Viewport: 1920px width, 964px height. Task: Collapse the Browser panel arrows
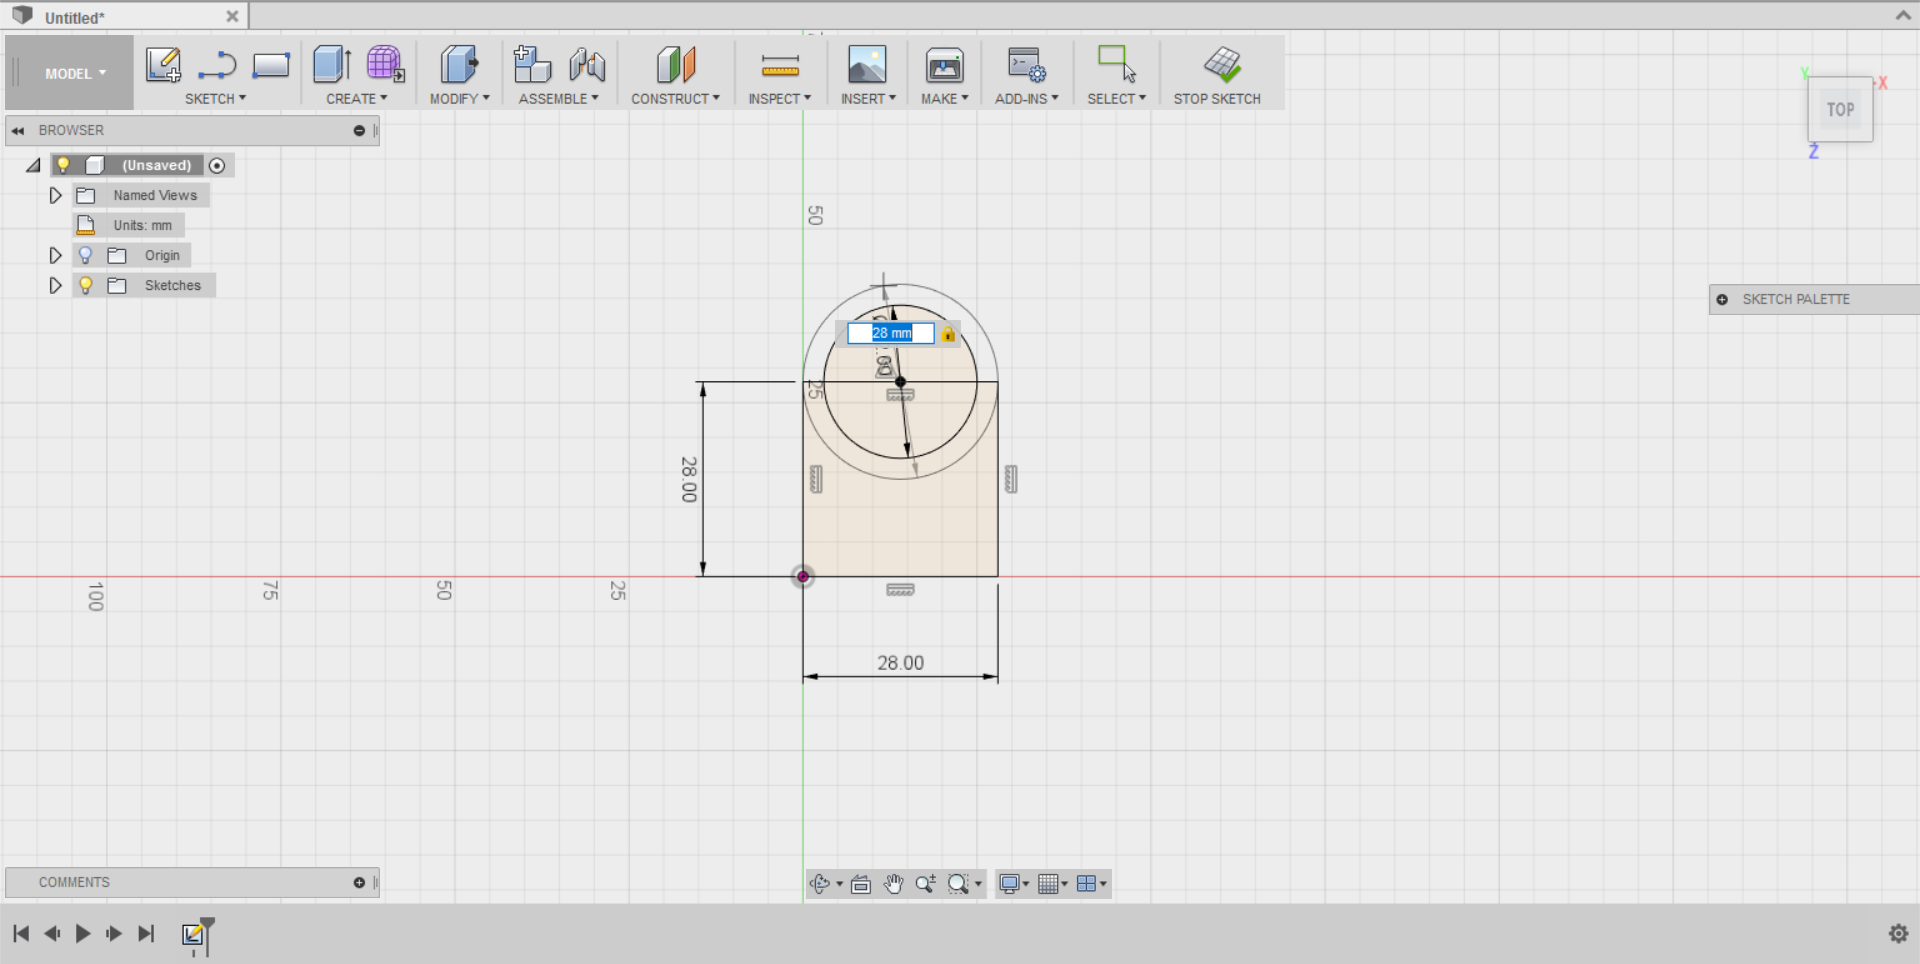tap(18, 130)
